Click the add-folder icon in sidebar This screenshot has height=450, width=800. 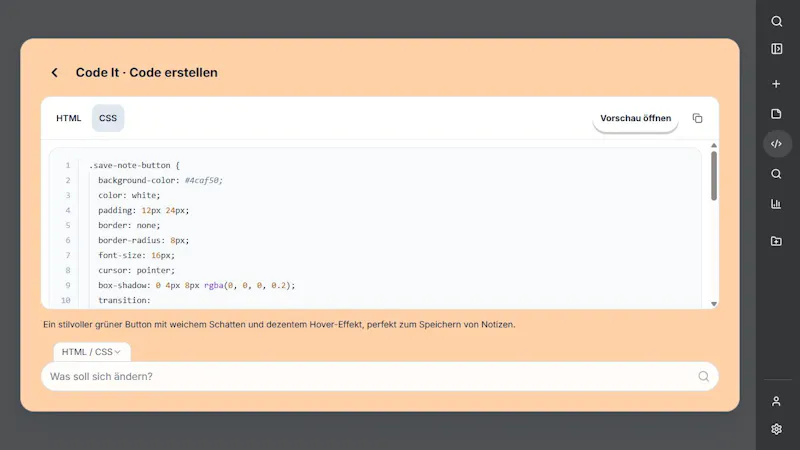click(776, 241)
